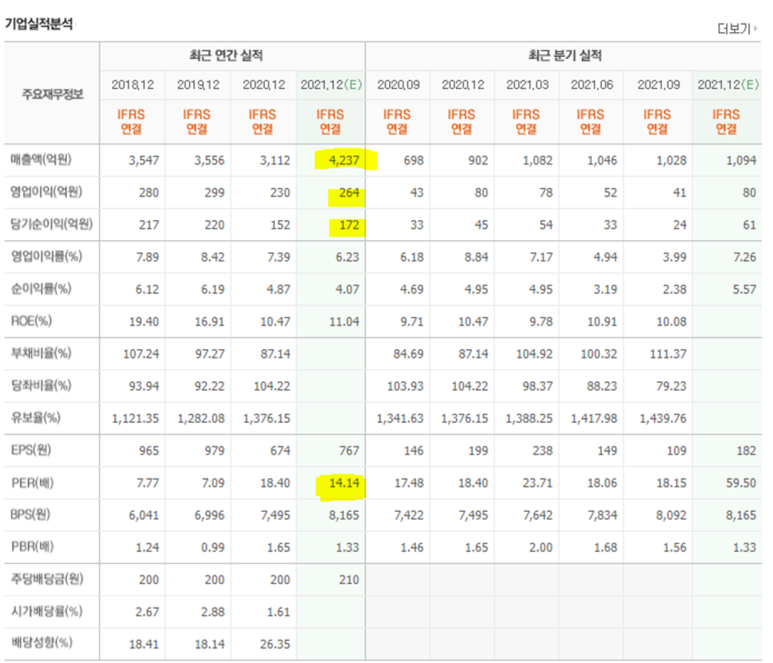Click the BPS value 8,092

tap(671, 515)
